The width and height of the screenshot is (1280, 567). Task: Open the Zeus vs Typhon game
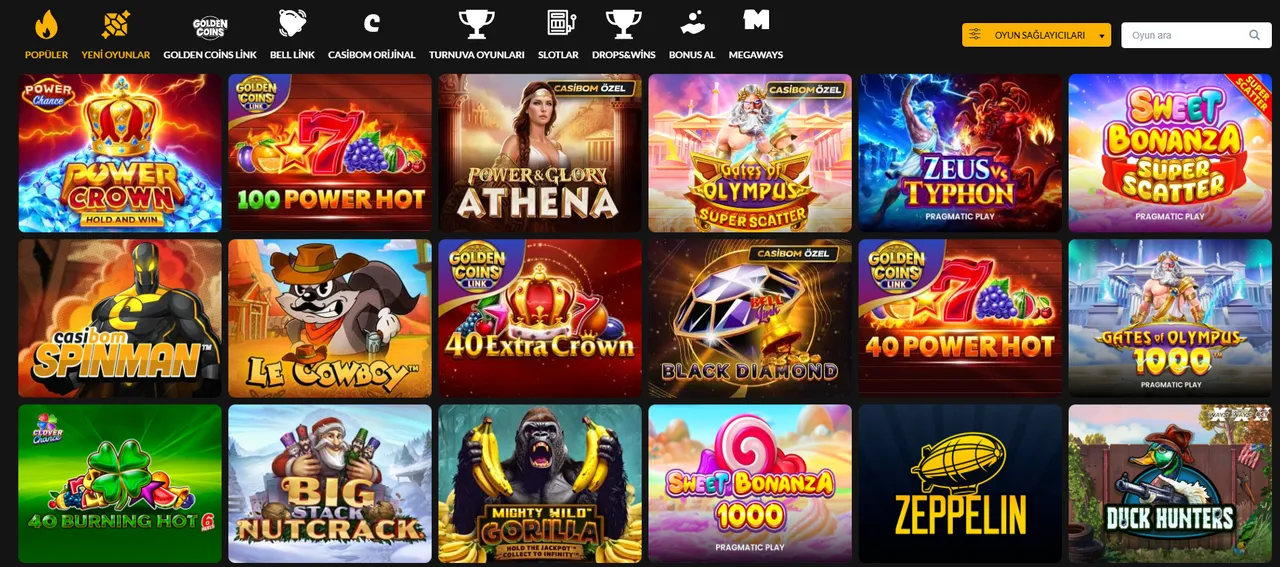click(960, 153)
